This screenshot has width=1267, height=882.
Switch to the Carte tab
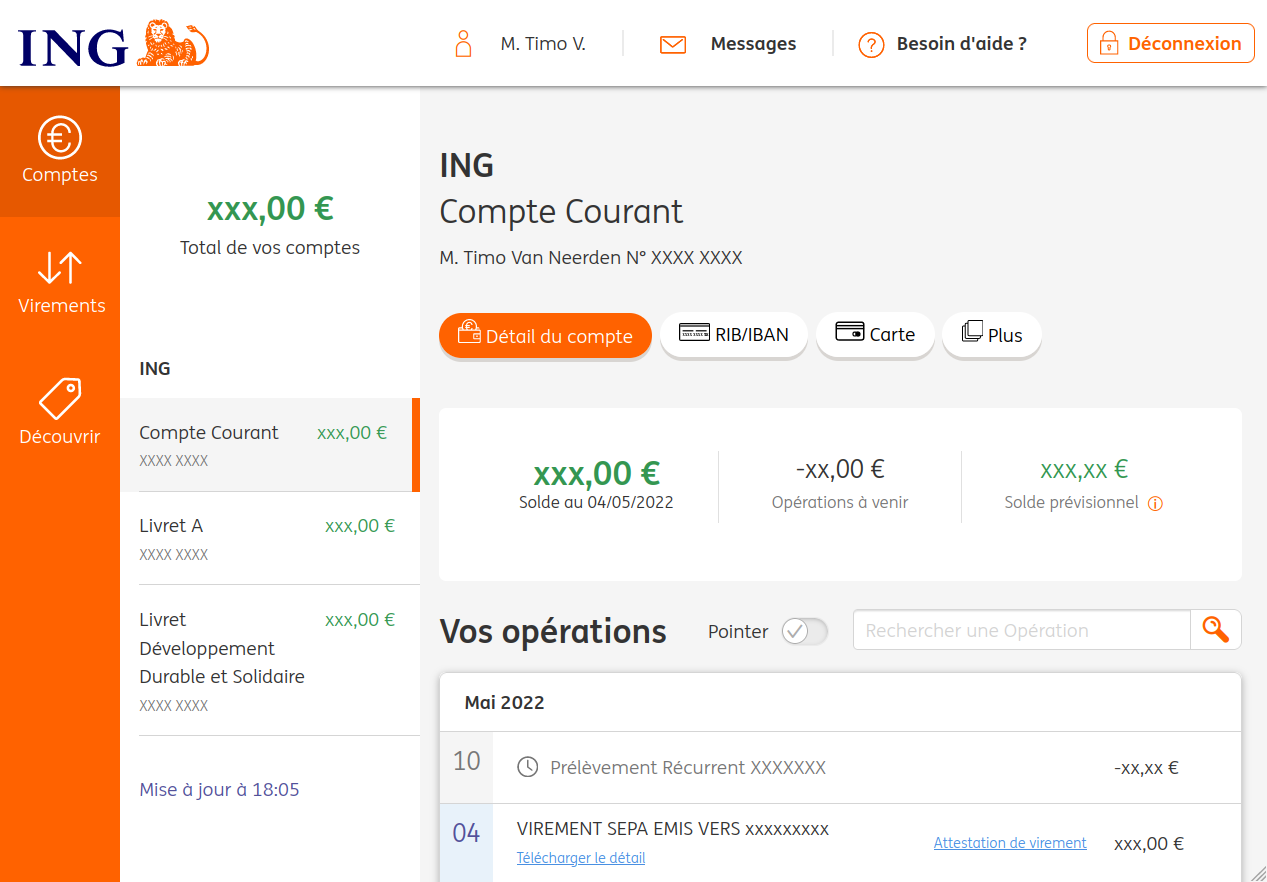(x=875, y=335)
